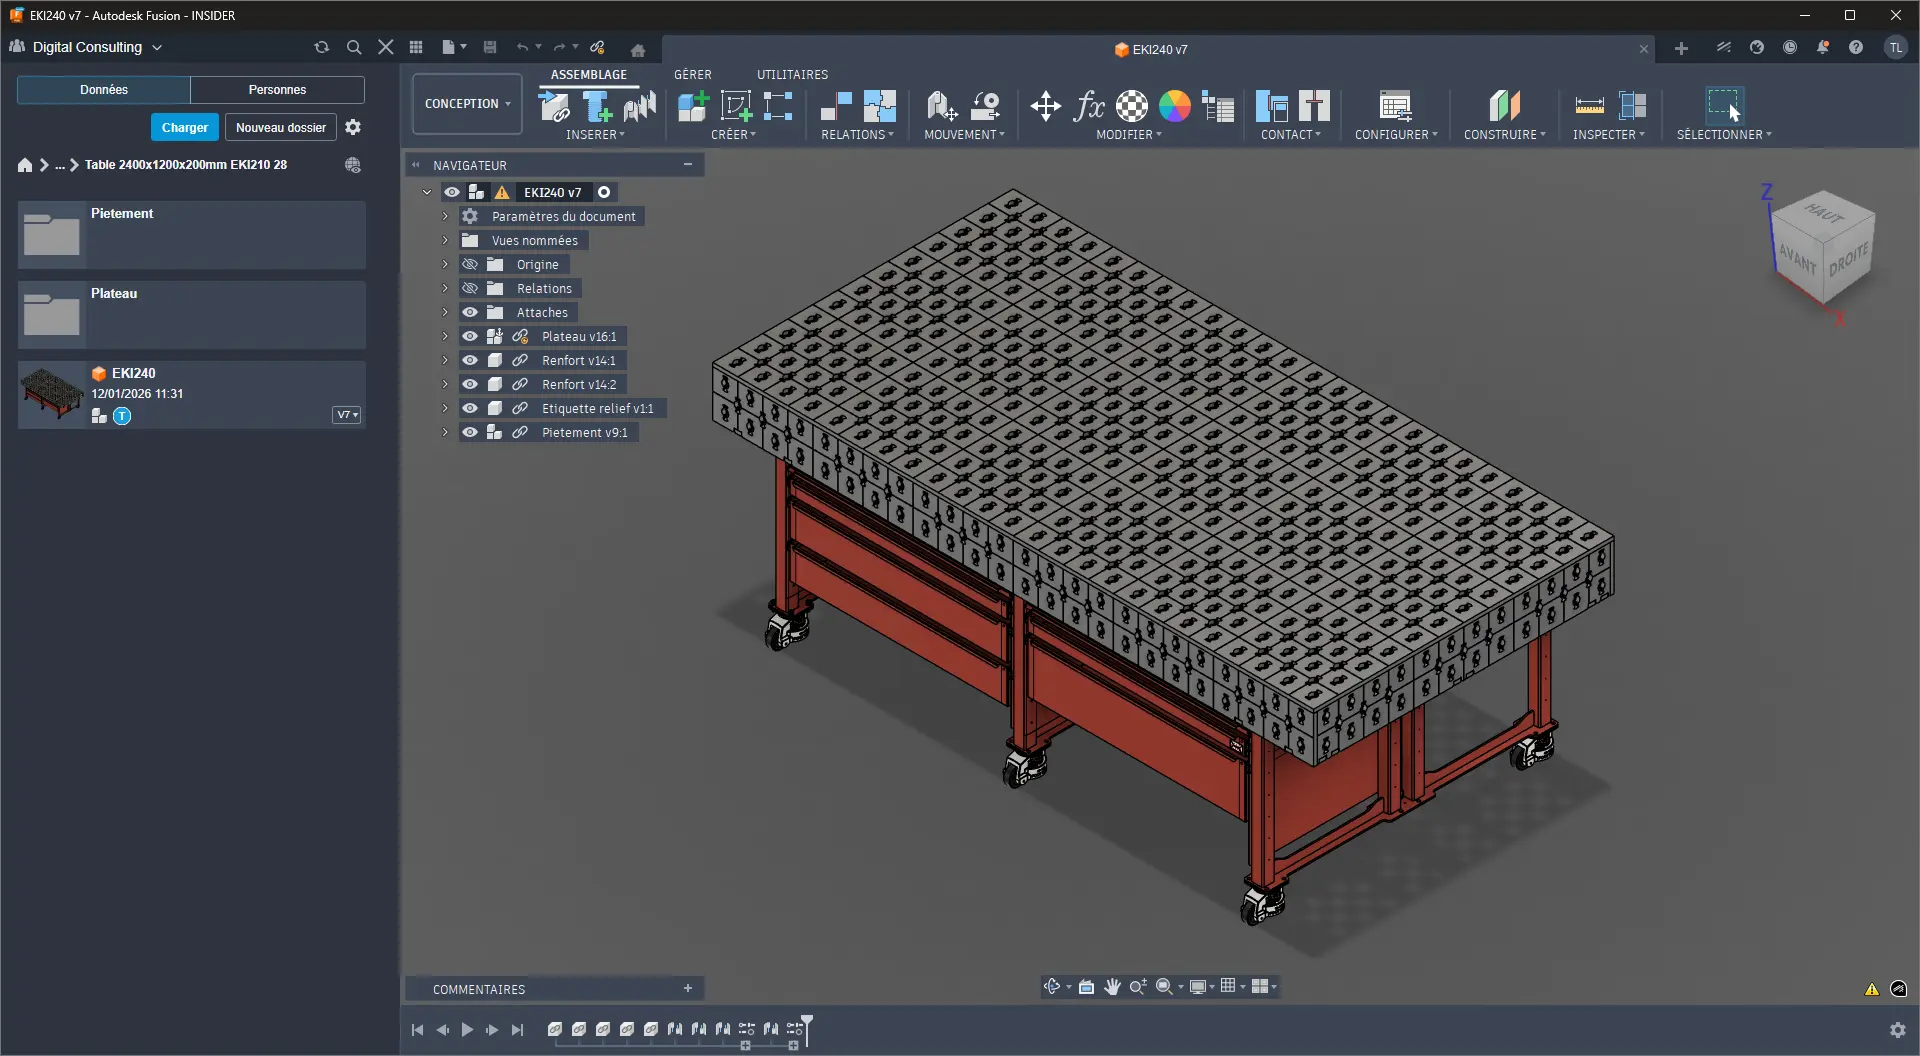Hide the Plateau v16:1 component
The height and width of the screenshot is (1056, 1920).
click(470, 337)
